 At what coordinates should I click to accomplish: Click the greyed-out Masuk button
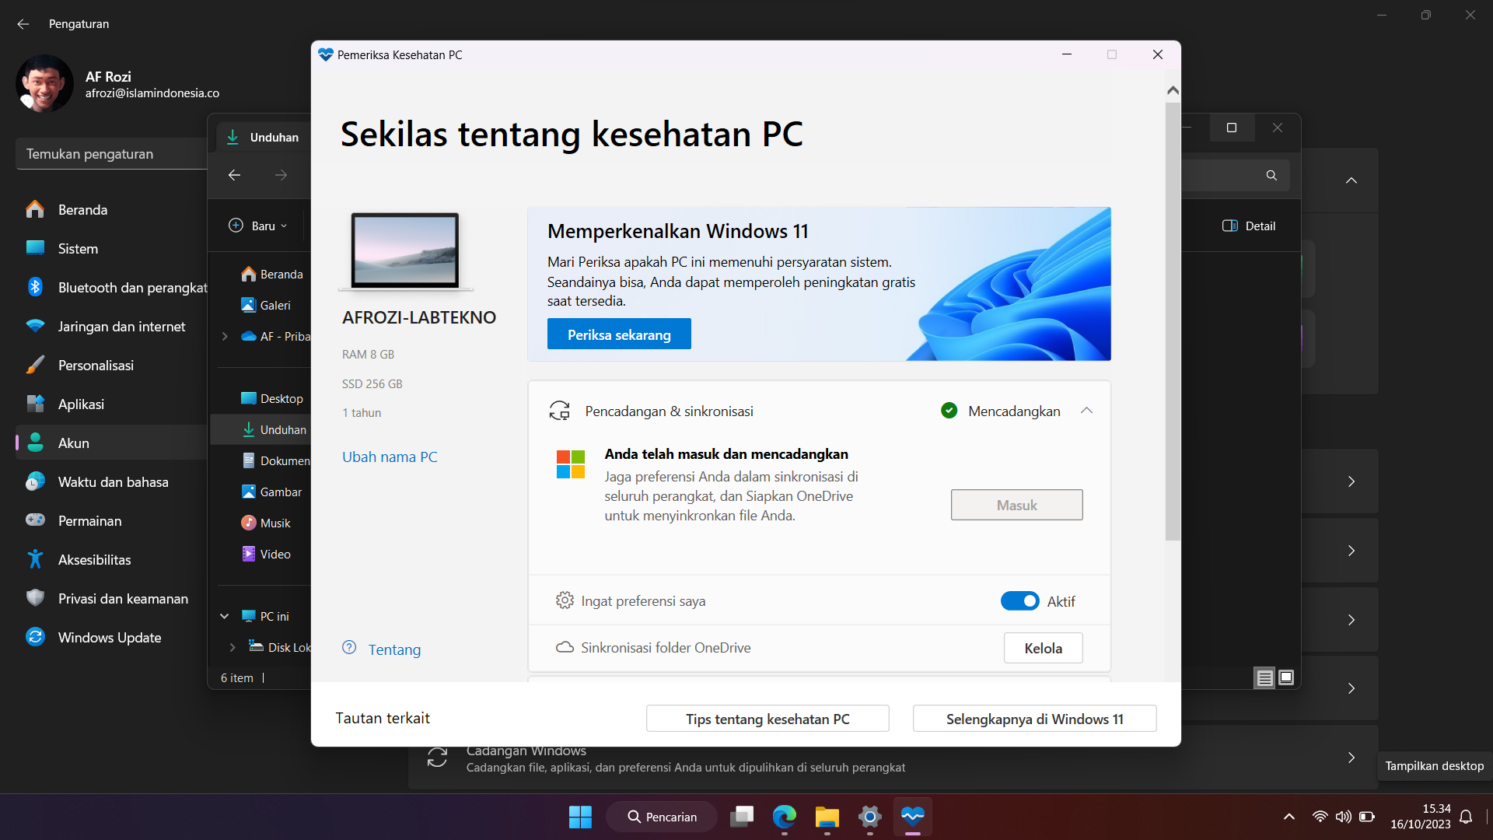pyautogui.click(x=1017, y=505)
